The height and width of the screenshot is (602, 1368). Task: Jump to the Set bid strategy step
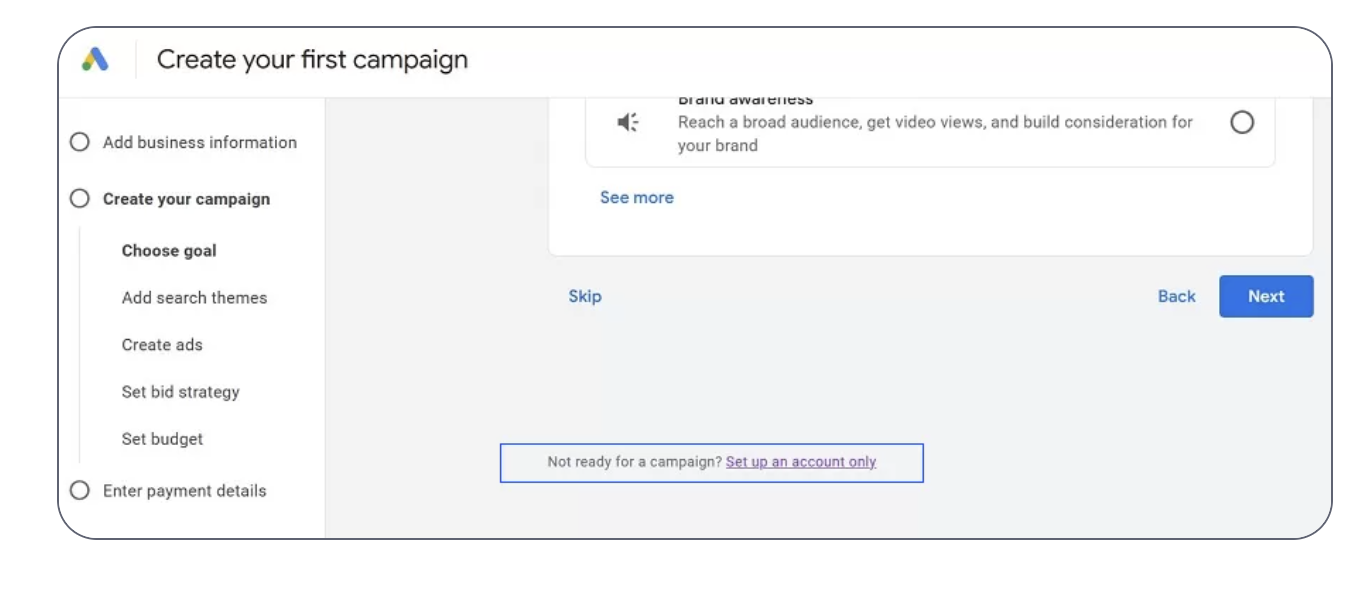point(180,392)
